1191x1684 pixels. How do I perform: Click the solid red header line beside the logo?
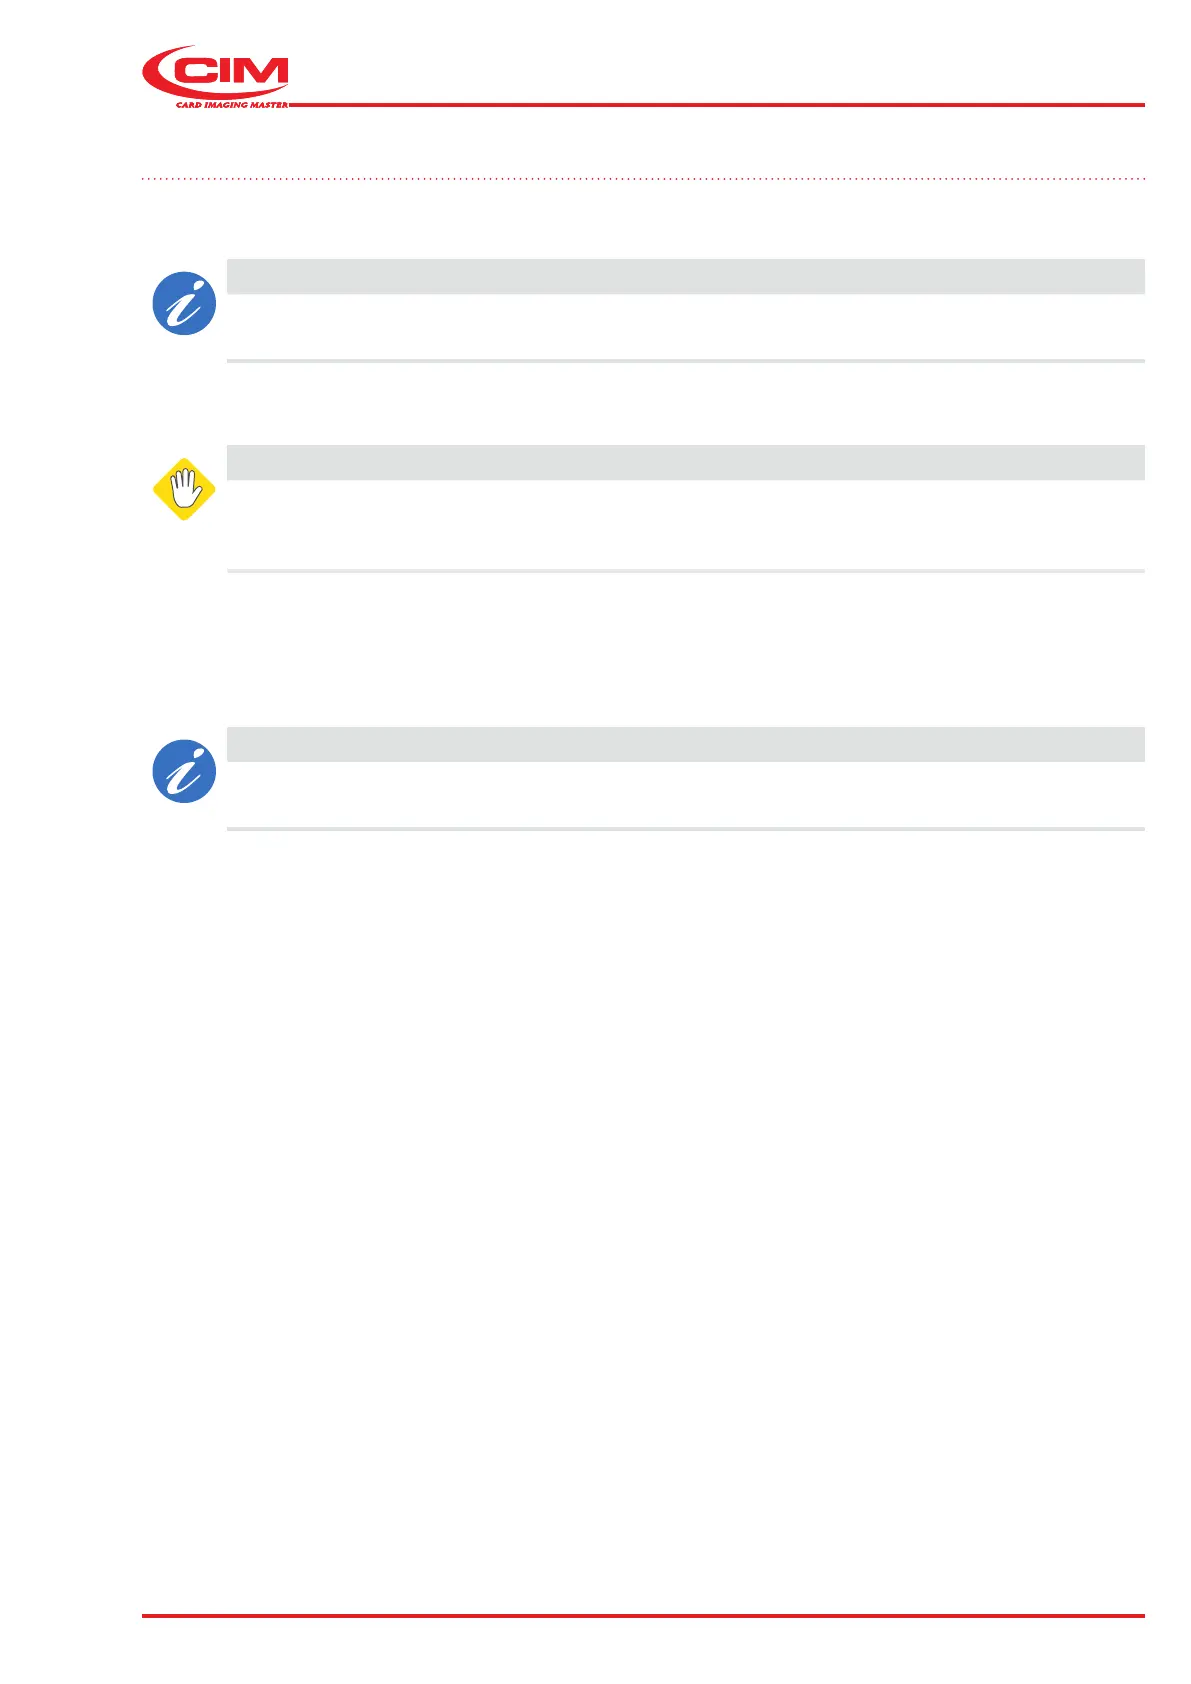coord(716,104)
